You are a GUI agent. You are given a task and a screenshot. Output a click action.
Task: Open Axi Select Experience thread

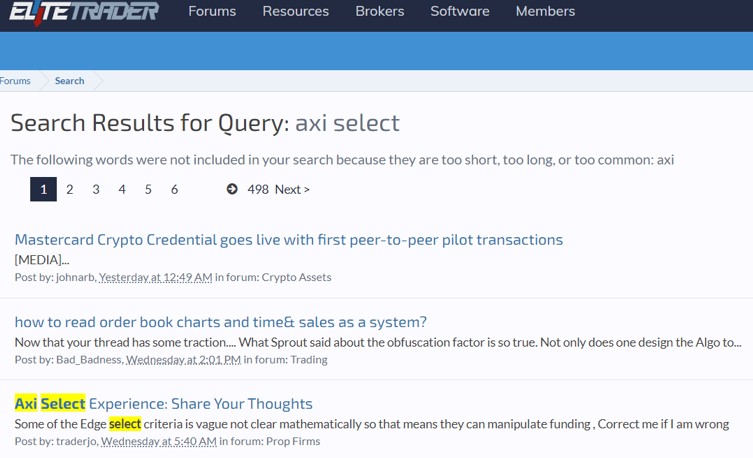click(x=163, y=403)
